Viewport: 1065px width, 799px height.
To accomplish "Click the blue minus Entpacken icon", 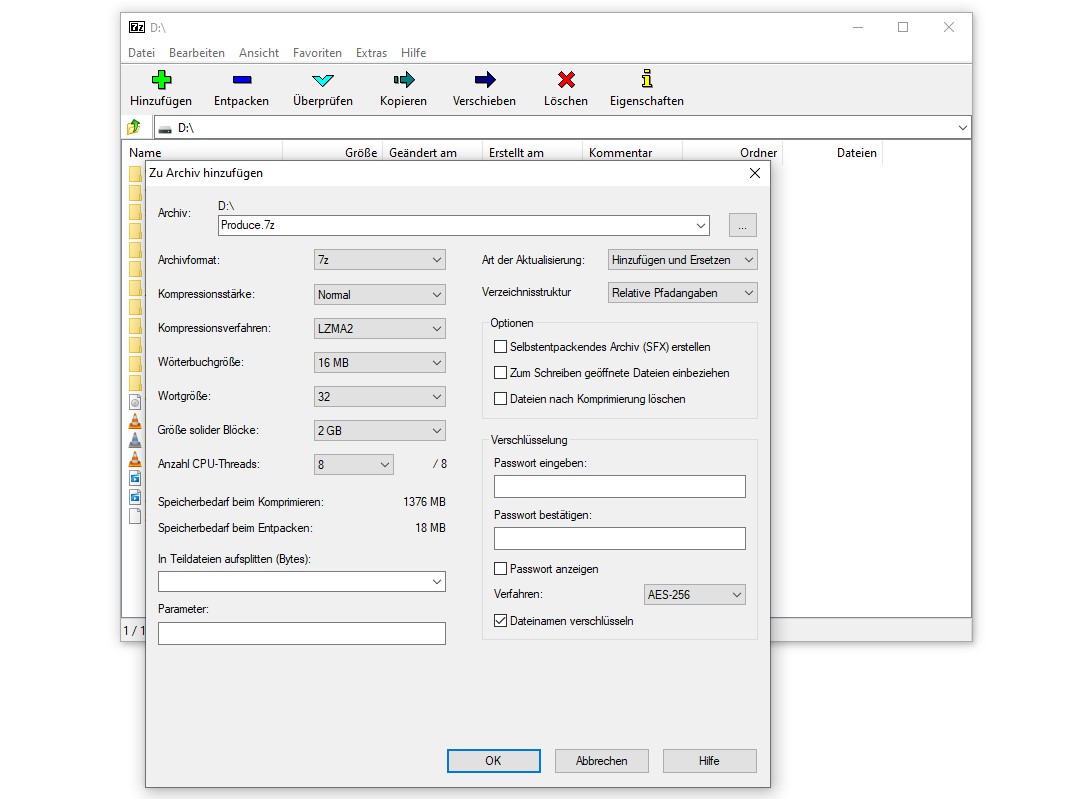I will 242,79.
